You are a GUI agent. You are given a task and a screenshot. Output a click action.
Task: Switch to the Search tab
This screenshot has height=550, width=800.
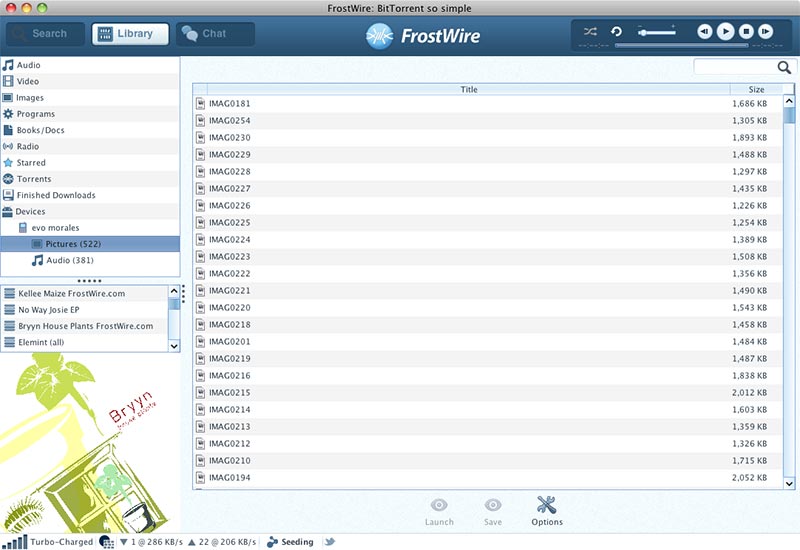click(45, 34)
